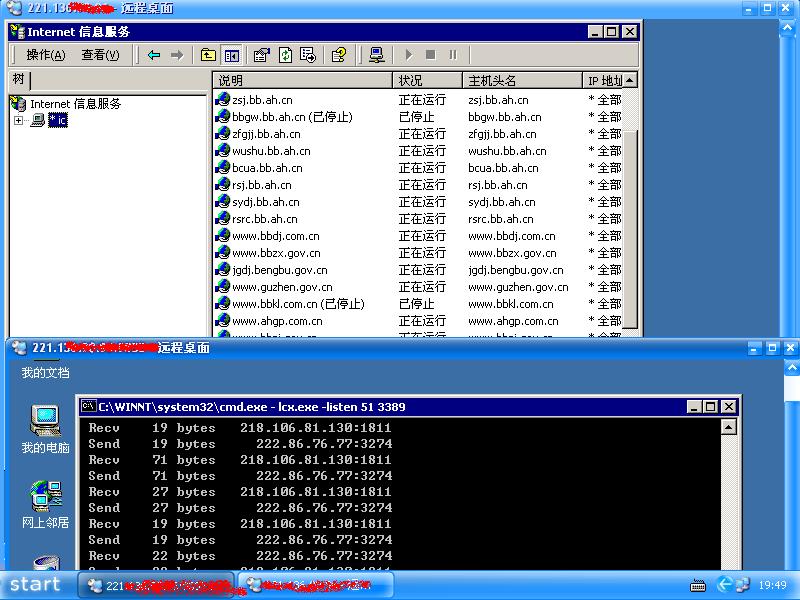Viewport: 800px width, 600px height.
Task: Click the cmd window scrollbar up arrow
Action: (728, 427)
